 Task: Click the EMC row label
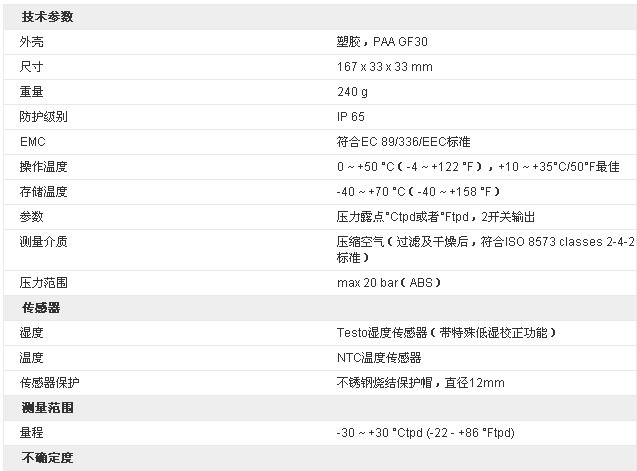coord(32,142)
